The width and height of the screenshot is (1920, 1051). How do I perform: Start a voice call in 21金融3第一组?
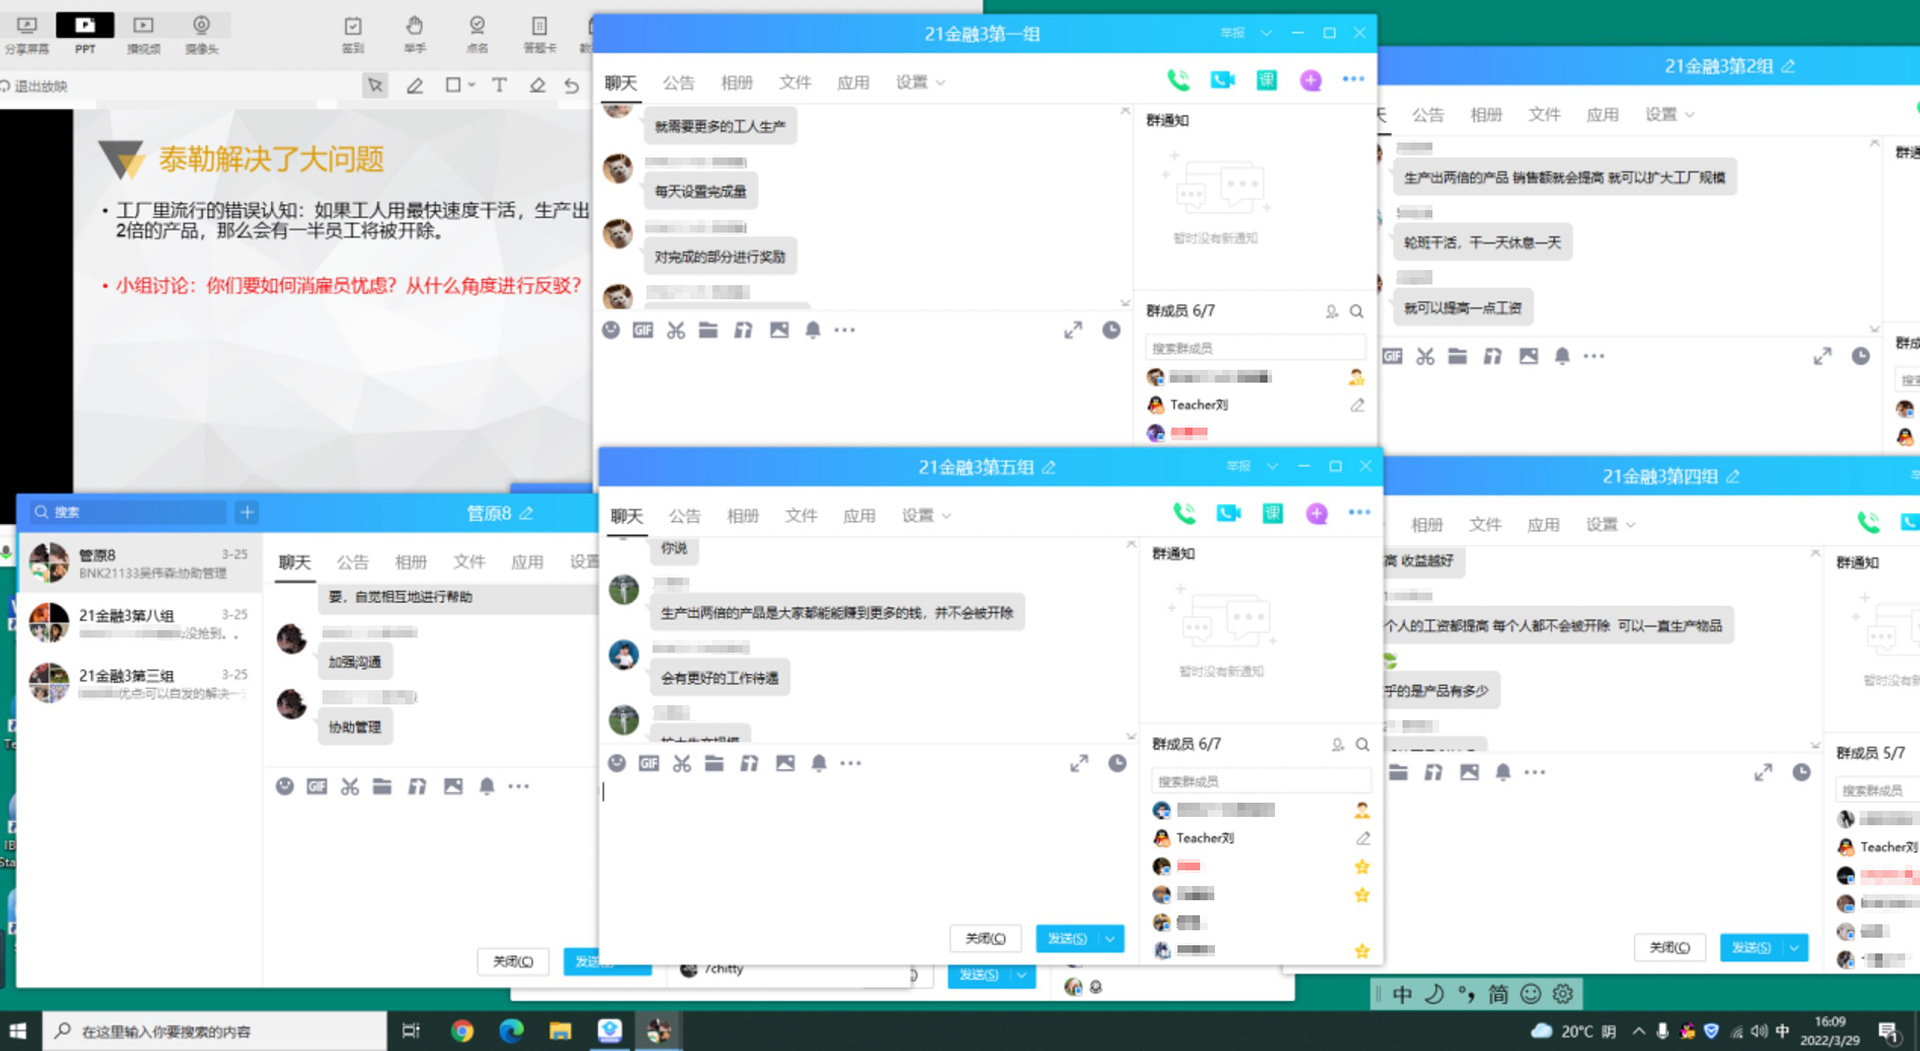pyautogui.click(x=1178, y=80)
